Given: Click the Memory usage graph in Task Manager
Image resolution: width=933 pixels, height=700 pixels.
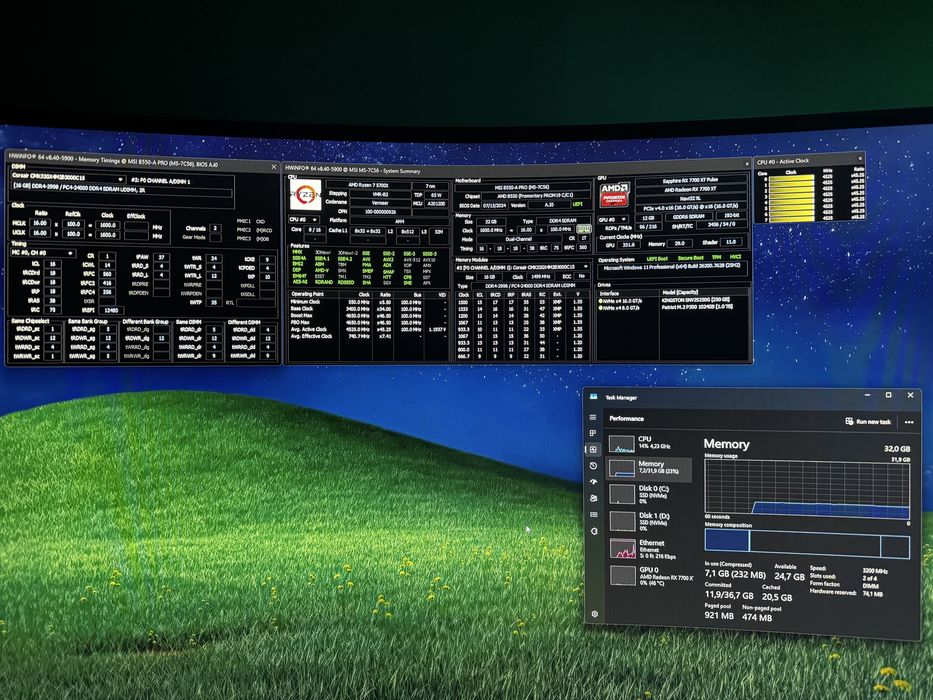Looking at the screenshot, I should click(807, 489).
